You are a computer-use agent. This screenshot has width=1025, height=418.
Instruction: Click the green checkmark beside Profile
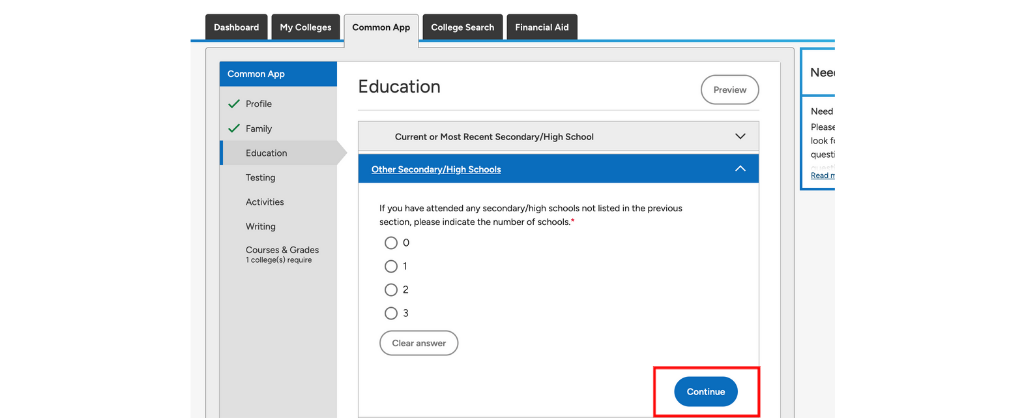233,104
